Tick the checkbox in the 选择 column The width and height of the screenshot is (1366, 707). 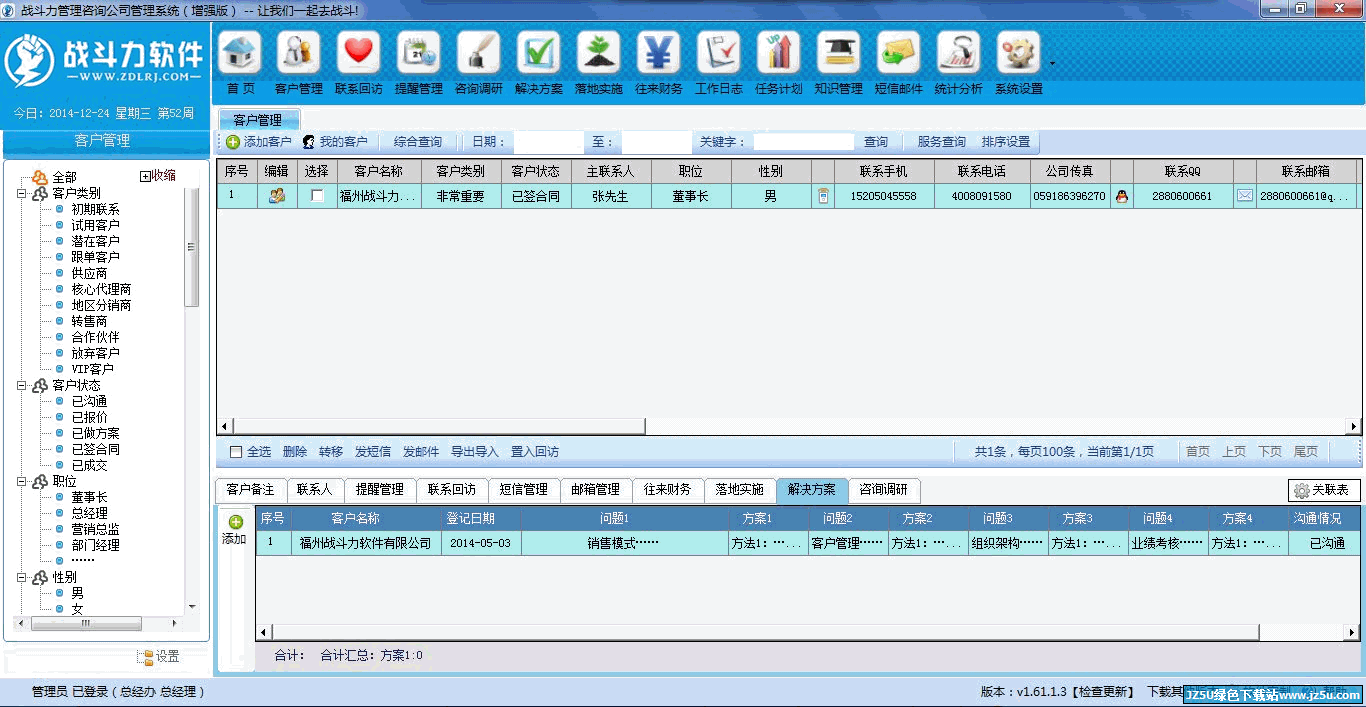[x=318, y=196]
